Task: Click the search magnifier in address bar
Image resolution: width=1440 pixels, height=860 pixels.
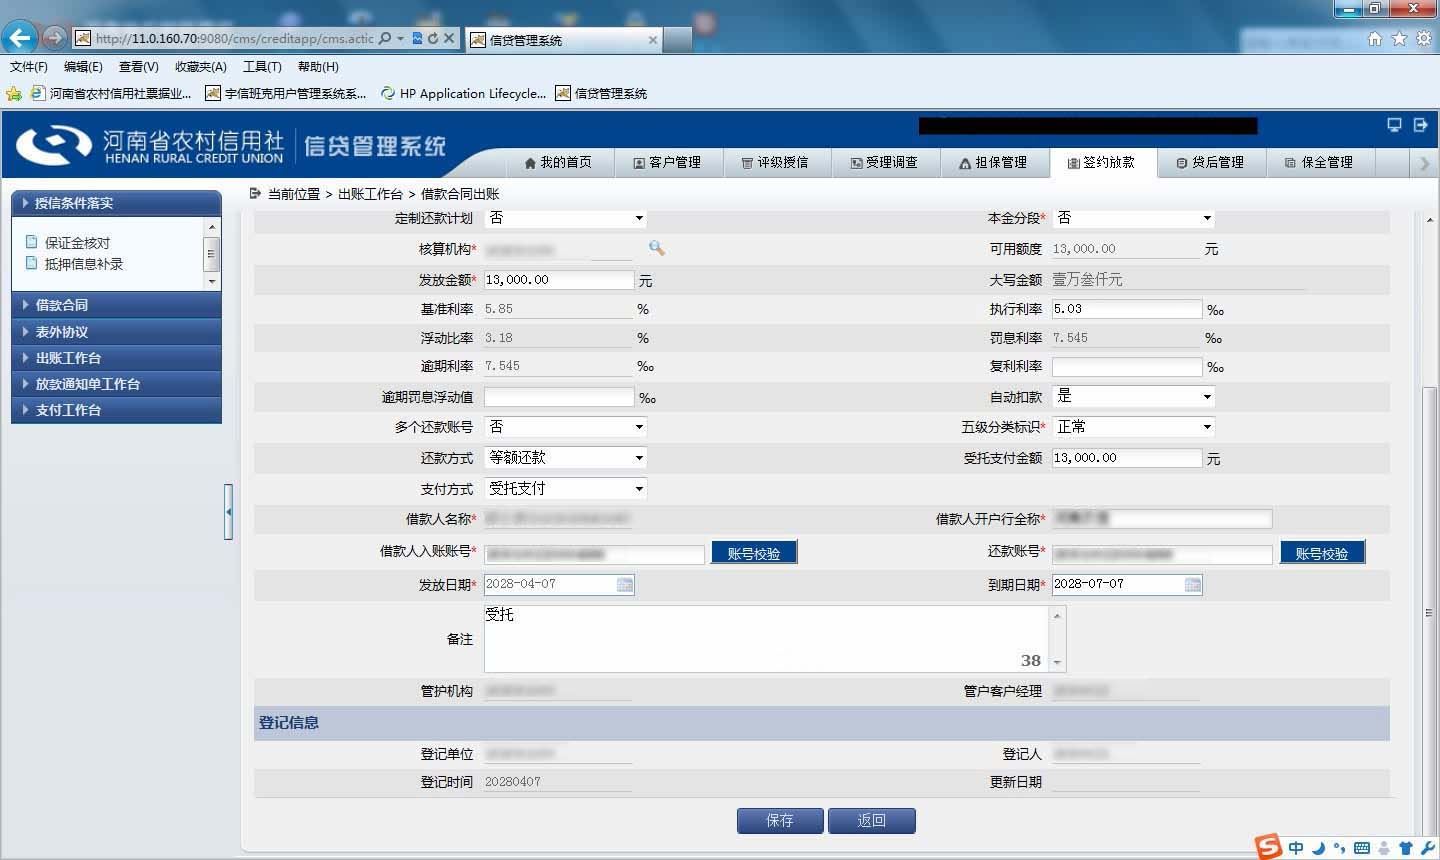Action: pyautogui.click(x=385, y=38)
